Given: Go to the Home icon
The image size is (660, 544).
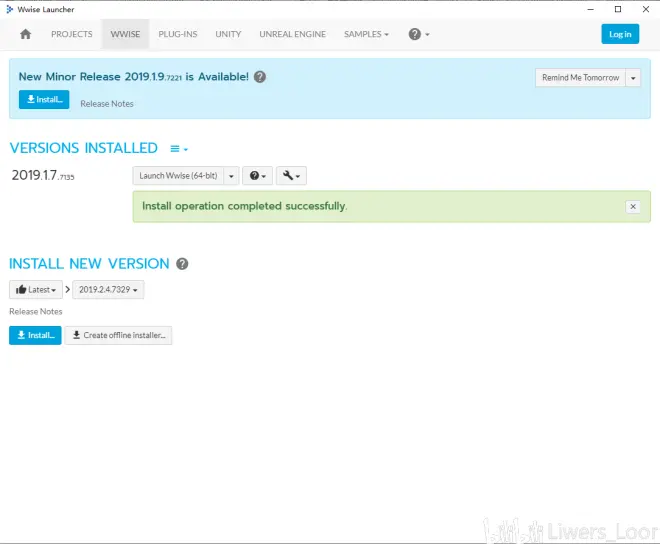Looking at the screenshot, I should [25, 34].
